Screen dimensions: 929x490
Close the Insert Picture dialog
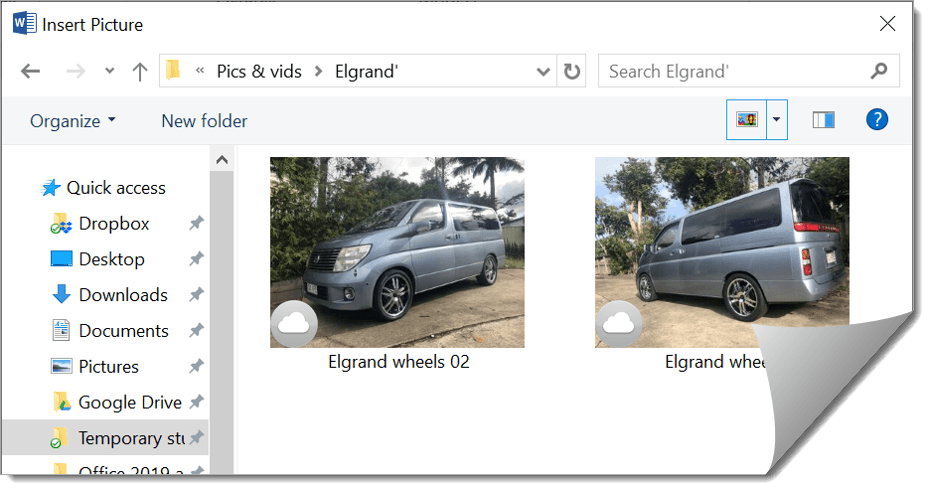click(x=888, y=24)
